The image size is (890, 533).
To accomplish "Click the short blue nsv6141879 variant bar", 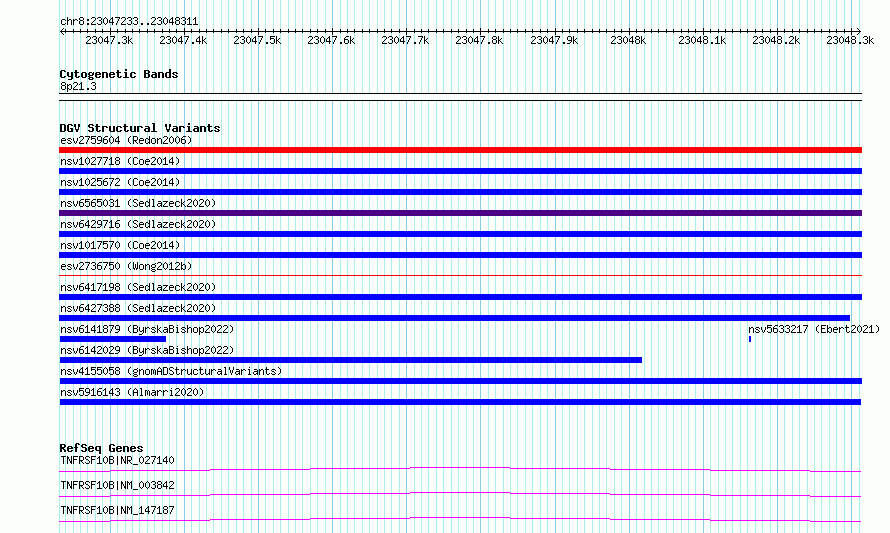I will 113,339.
